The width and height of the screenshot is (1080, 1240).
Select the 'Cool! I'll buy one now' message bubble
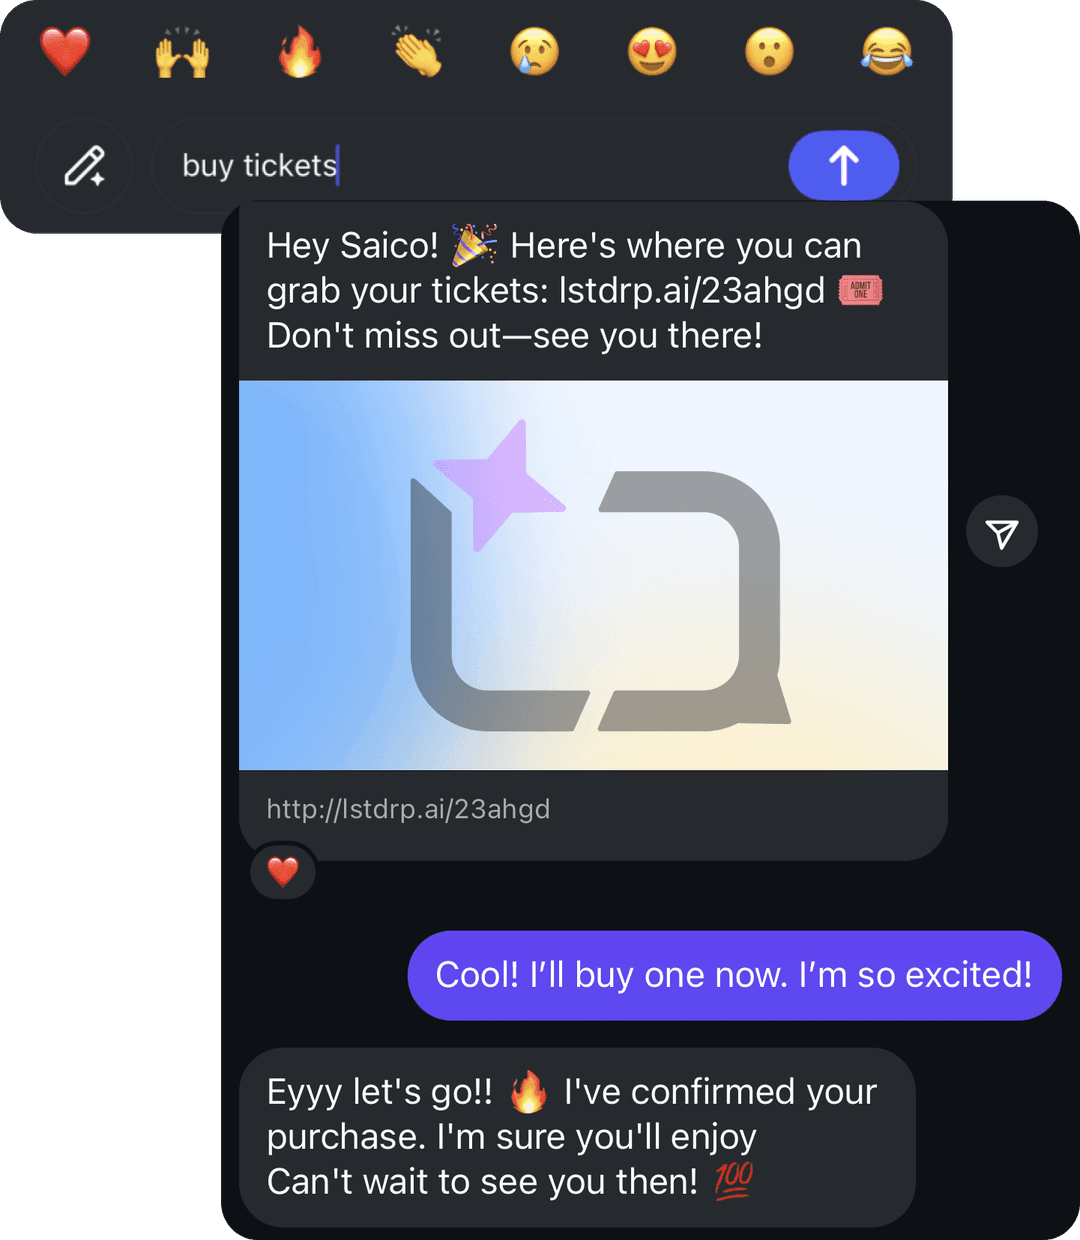pyautogui.click(x=734, y=975)
